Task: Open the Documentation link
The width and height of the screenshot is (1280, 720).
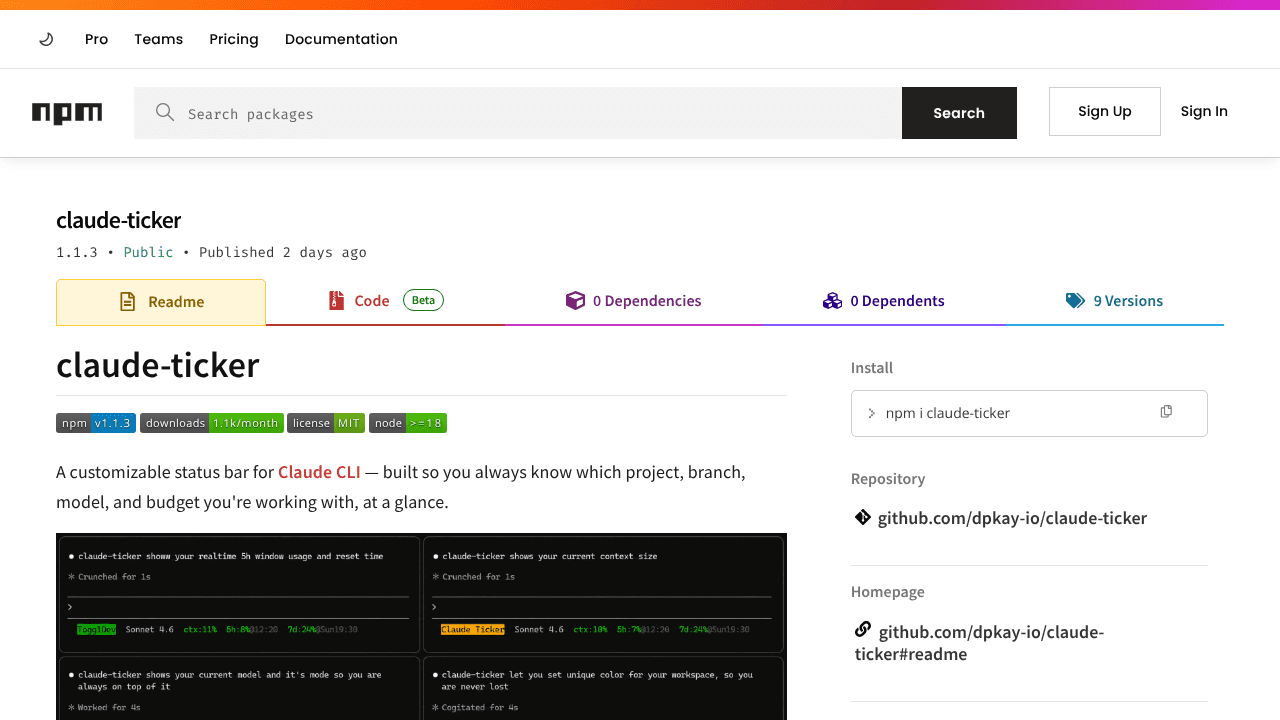Action: [x=341, y=39]
